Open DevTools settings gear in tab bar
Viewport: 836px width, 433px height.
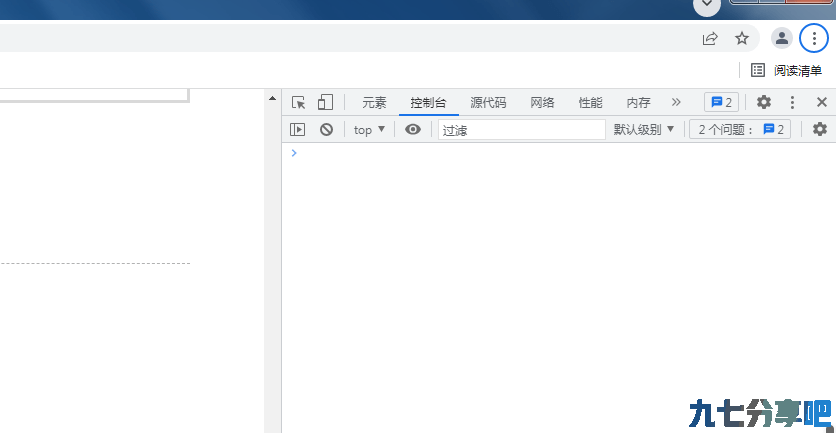pos(764,102)
